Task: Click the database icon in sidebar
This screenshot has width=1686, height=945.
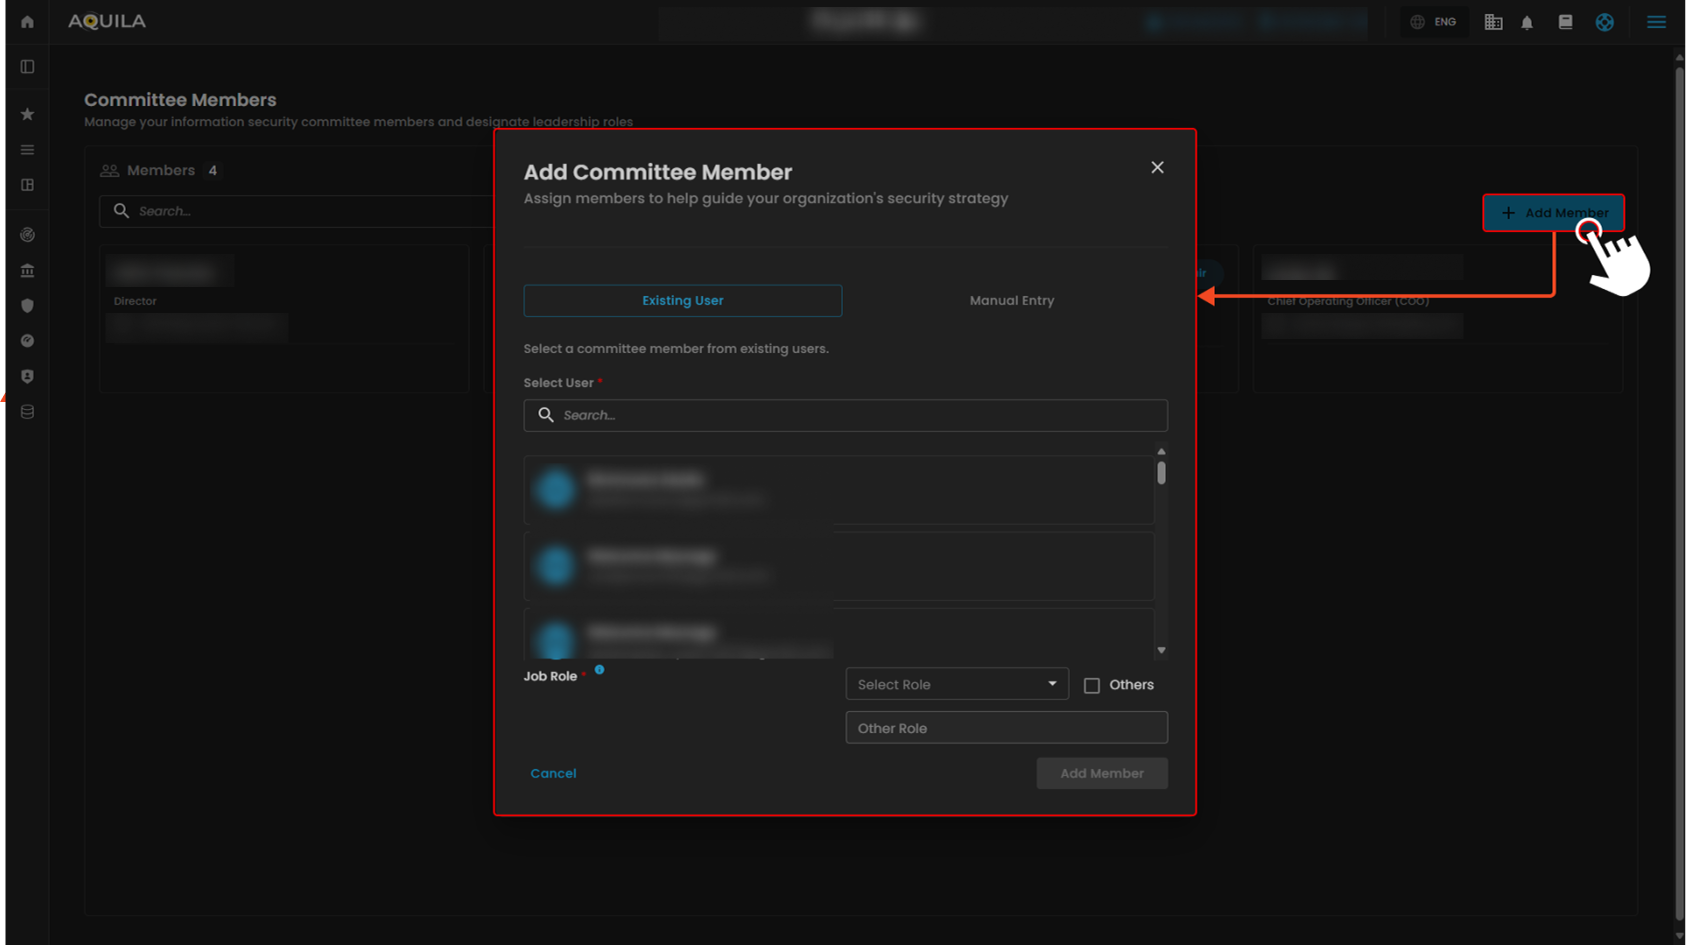Action: pos(27,412)
